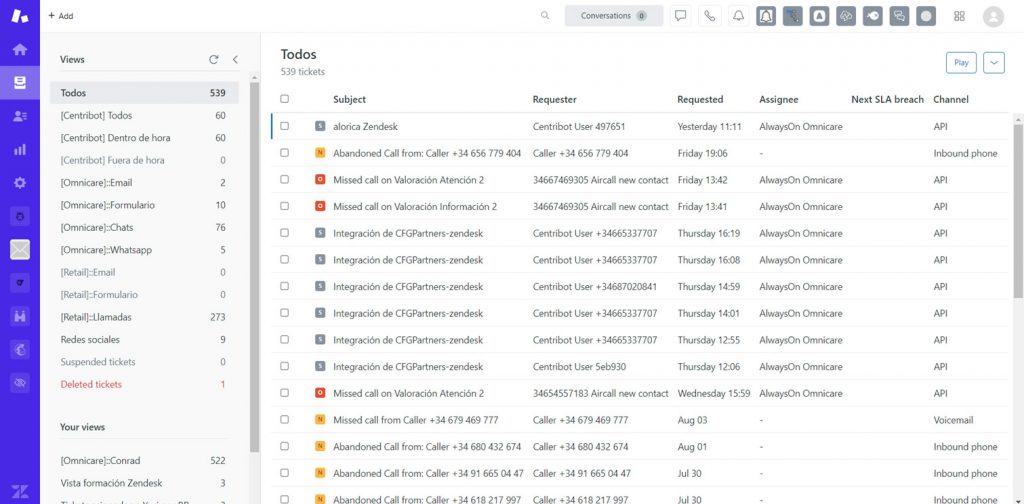Open the Zendesk products grid icon
1024x504 pixels.
959,16
